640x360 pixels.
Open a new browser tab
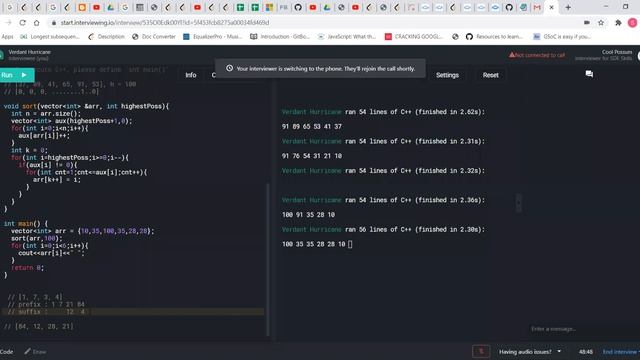[x=568, y=7]
